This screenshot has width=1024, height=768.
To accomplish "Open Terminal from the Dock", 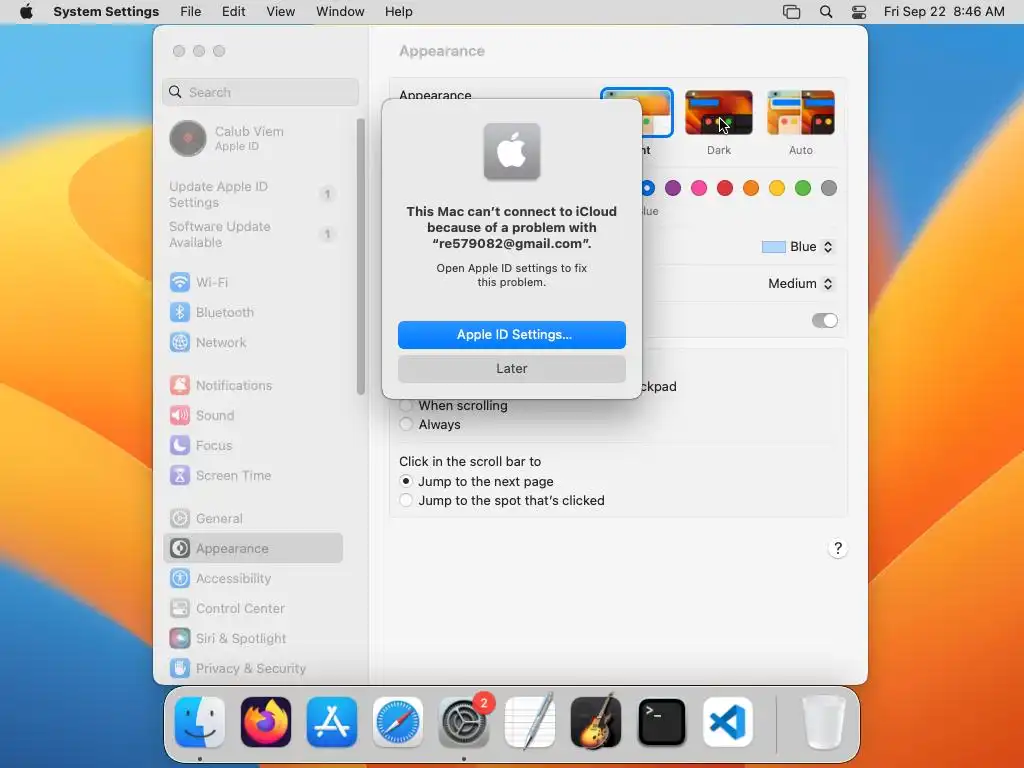I will tap(662, 722).
